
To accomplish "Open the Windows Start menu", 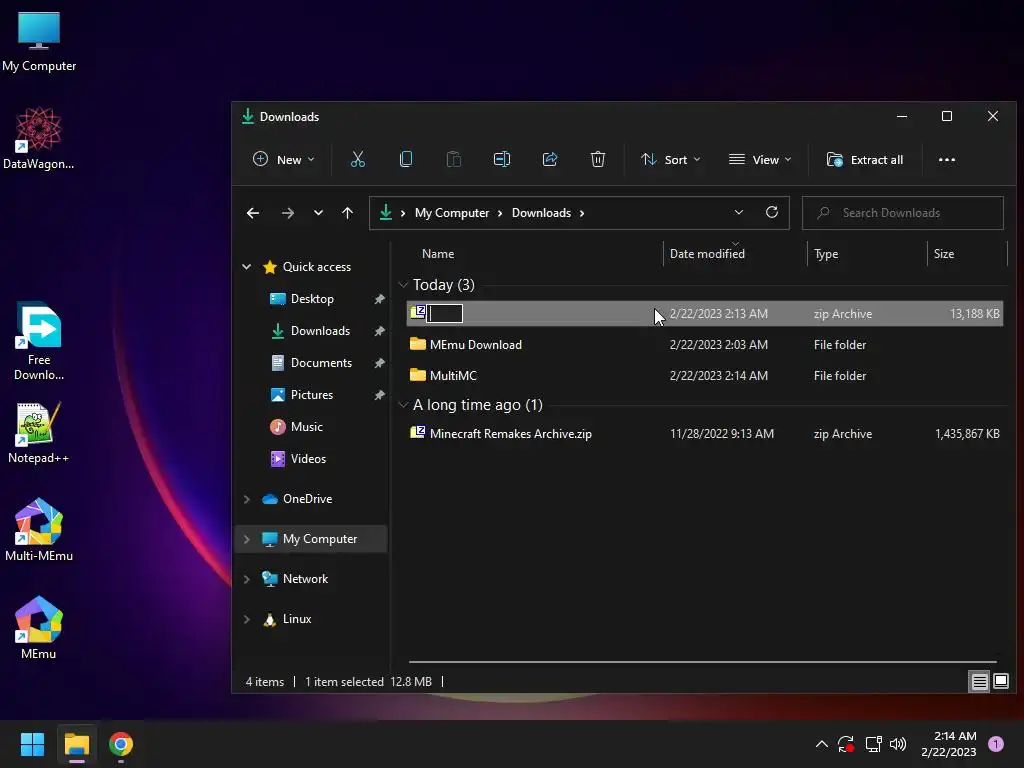I will [32, 744].
